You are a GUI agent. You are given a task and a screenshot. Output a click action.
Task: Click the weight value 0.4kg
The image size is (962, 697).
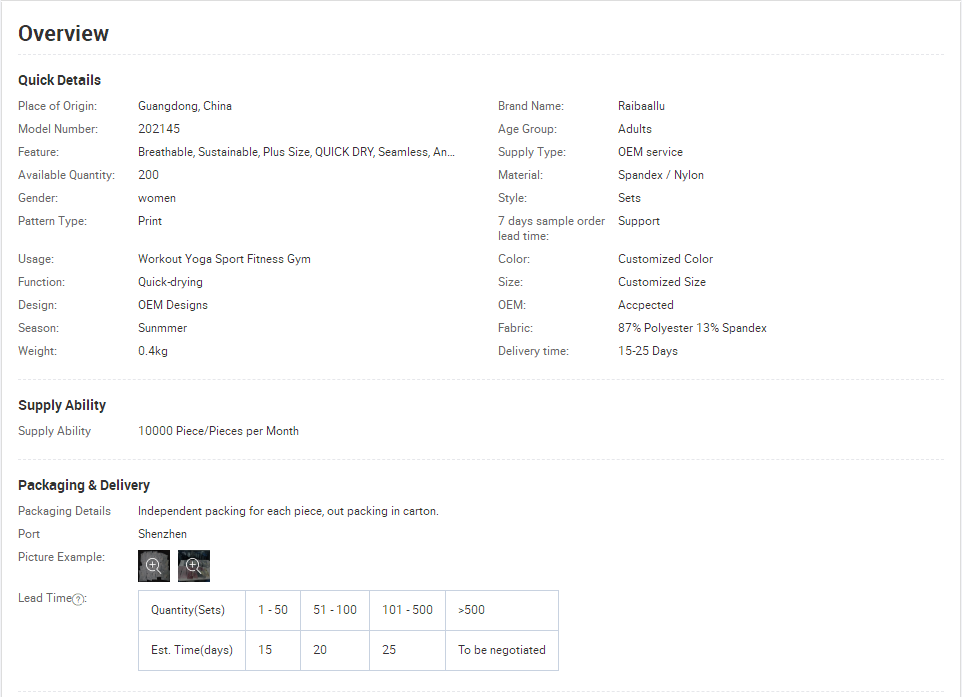coord(153,351)
